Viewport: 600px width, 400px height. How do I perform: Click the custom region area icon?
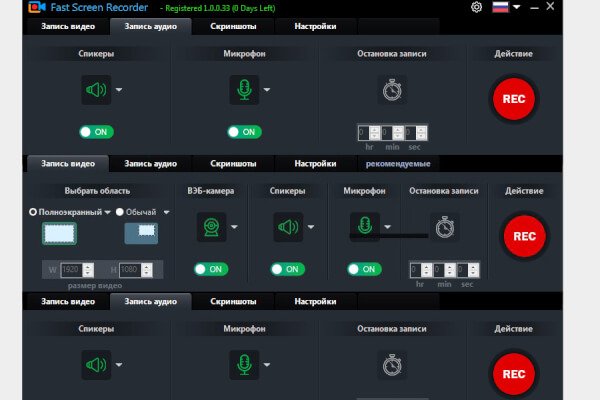[141, 233]
